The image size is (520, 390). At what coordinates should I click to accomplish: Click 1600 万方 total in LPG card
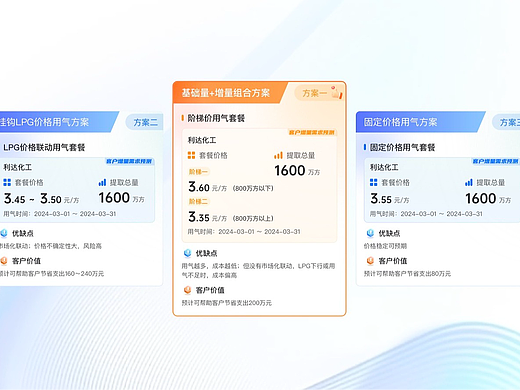[x=121, y=198]
